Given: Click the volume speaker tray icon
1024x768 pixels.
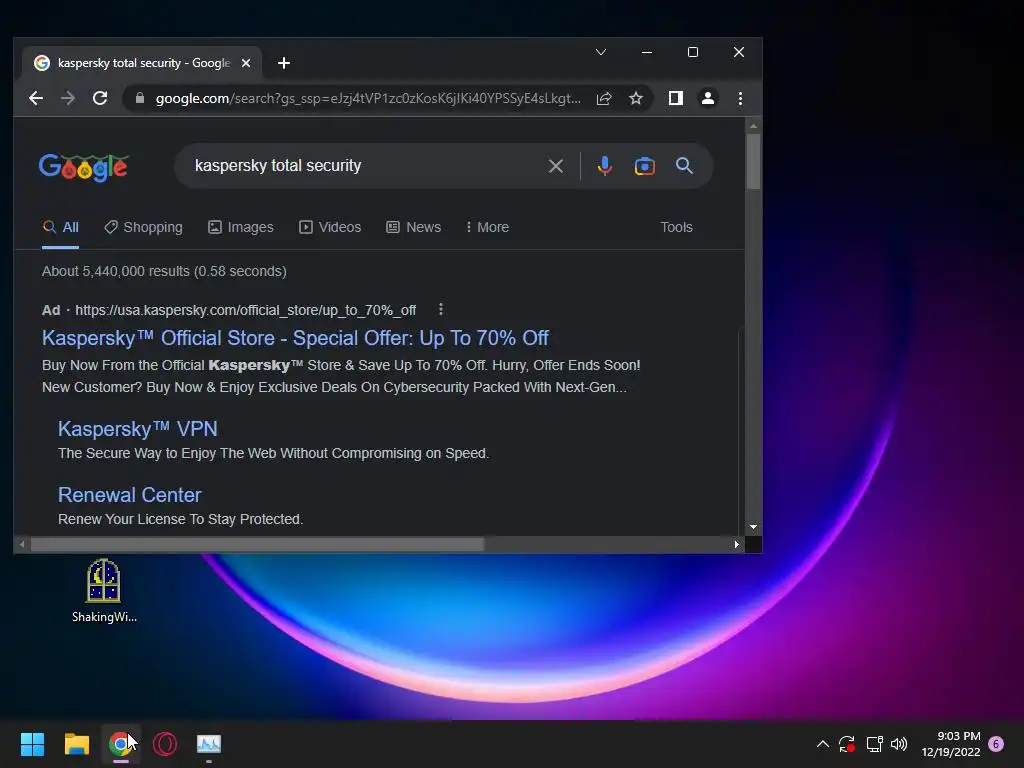Looking at the screenshot, I should coord(899,744).
